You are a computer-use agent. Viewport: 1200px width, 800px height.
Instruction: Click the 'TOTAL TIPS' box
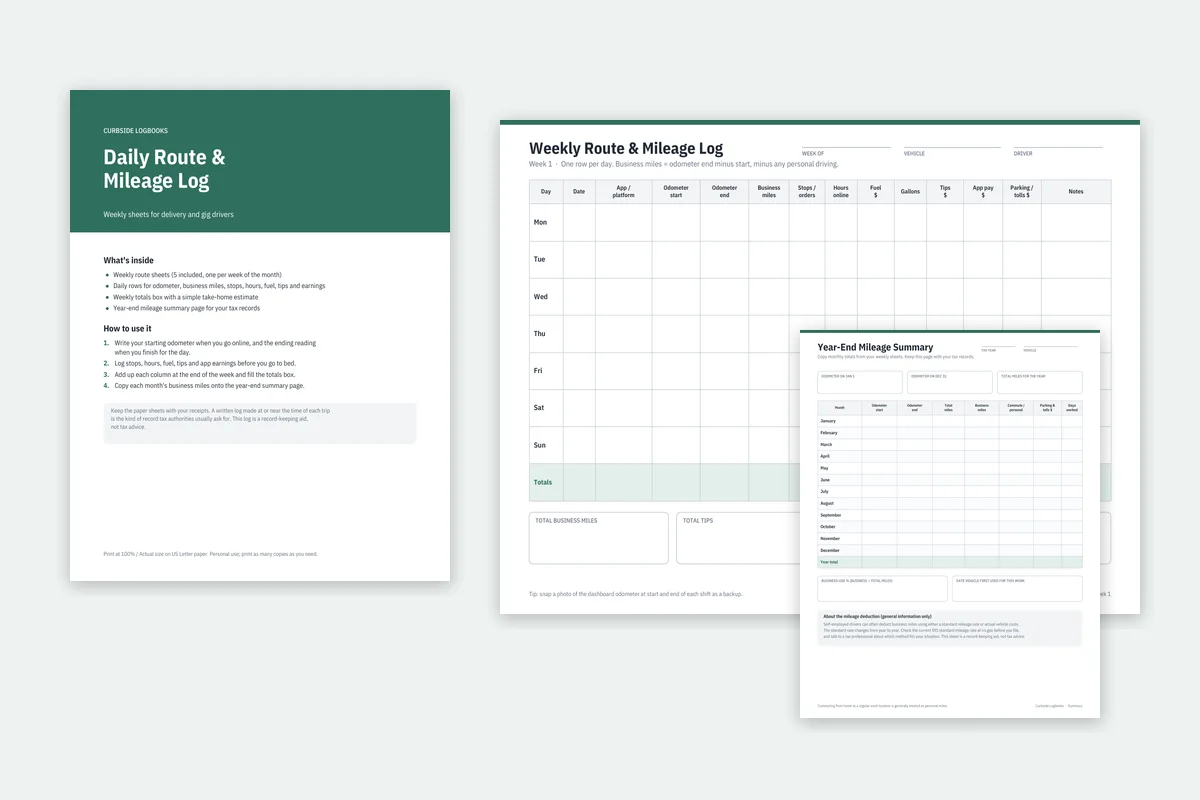pos(738,538)
